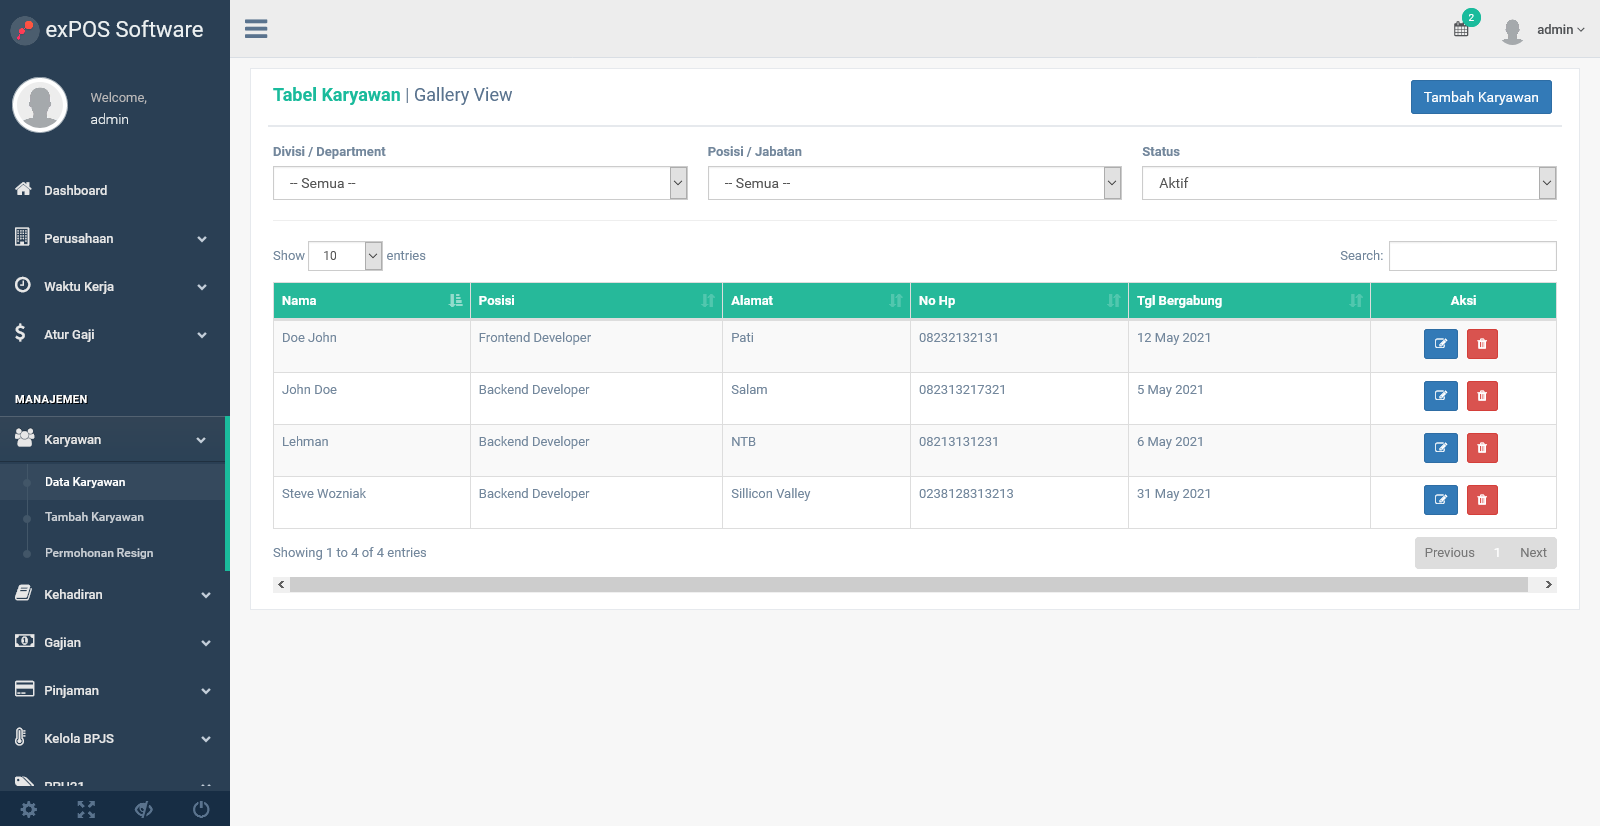Viewport: 1600px width, 826px height.
Task: Sort the table by Tgl Bergabung column
Action: [x=1249, y=301]
